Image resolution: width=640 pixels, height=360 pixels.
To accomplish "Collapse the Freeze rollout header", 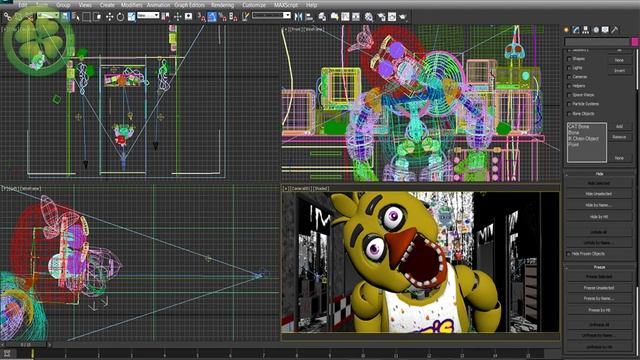I will click(599, 267).
